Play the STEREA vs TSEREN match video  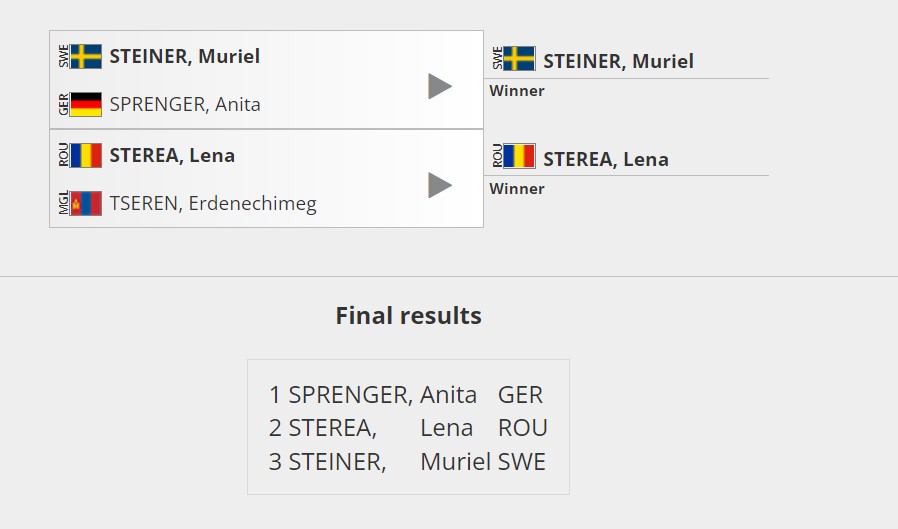pos(440,185)
